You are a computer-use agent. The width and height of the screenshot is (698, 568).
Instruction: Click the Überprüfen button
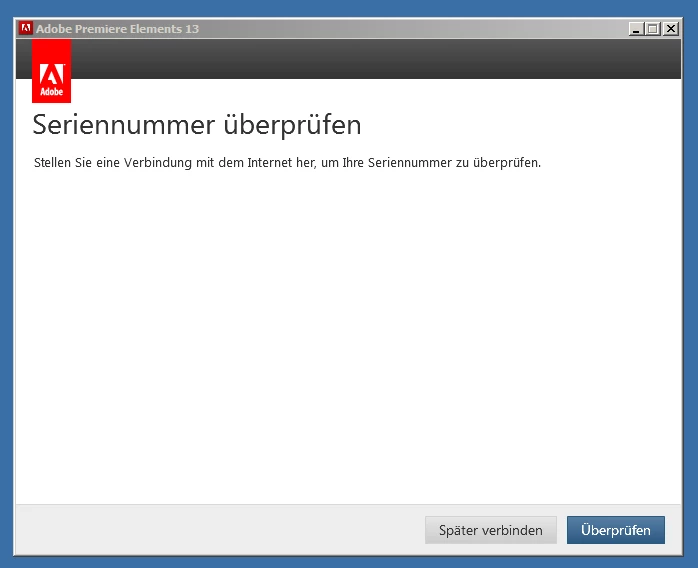point(616,530)
